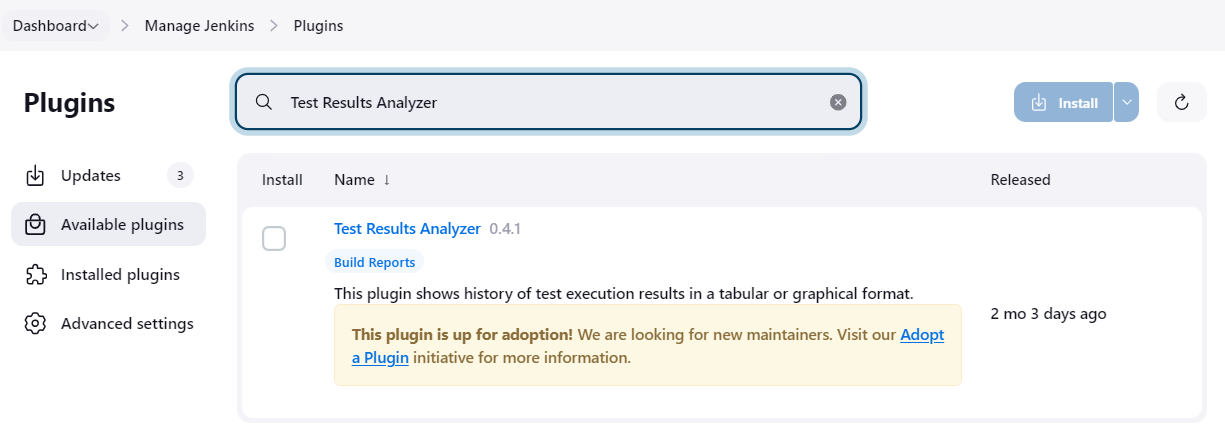Click the Advanced settings gear icon
Screen dimensions: 1225x447
point(35,324)
